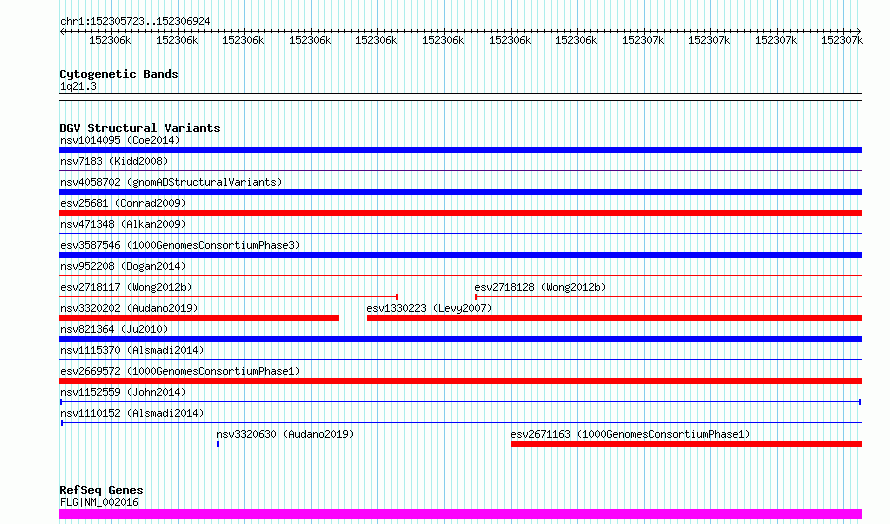Open variant label nsv7183 (Kidd2008)
Screen dimensions: 890x524
point(114,161)
